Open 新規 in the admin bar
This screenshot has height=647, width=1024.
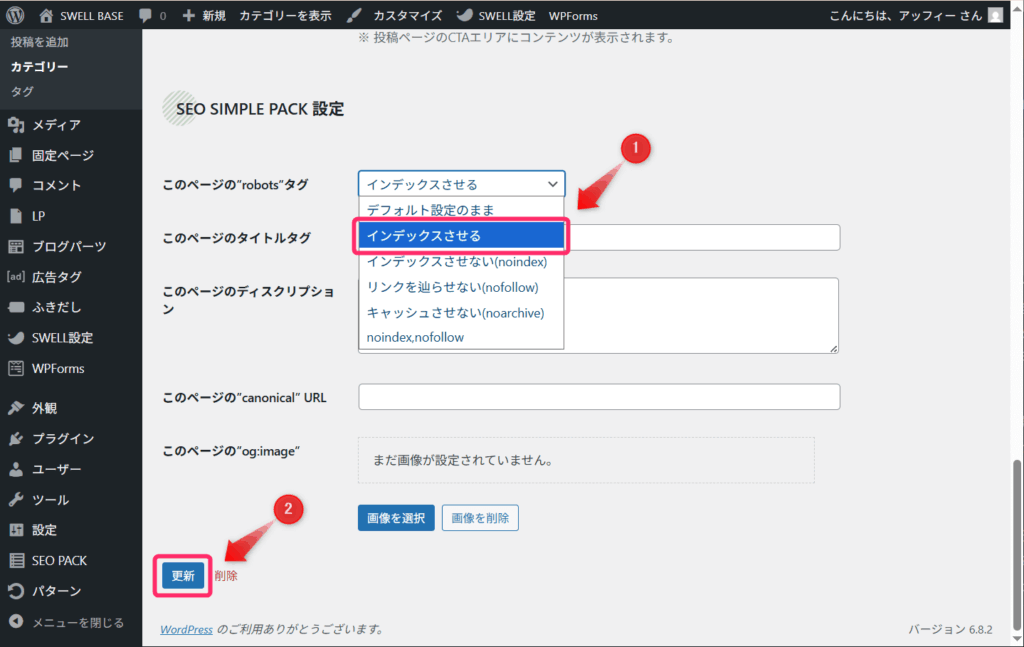(214, 16)
